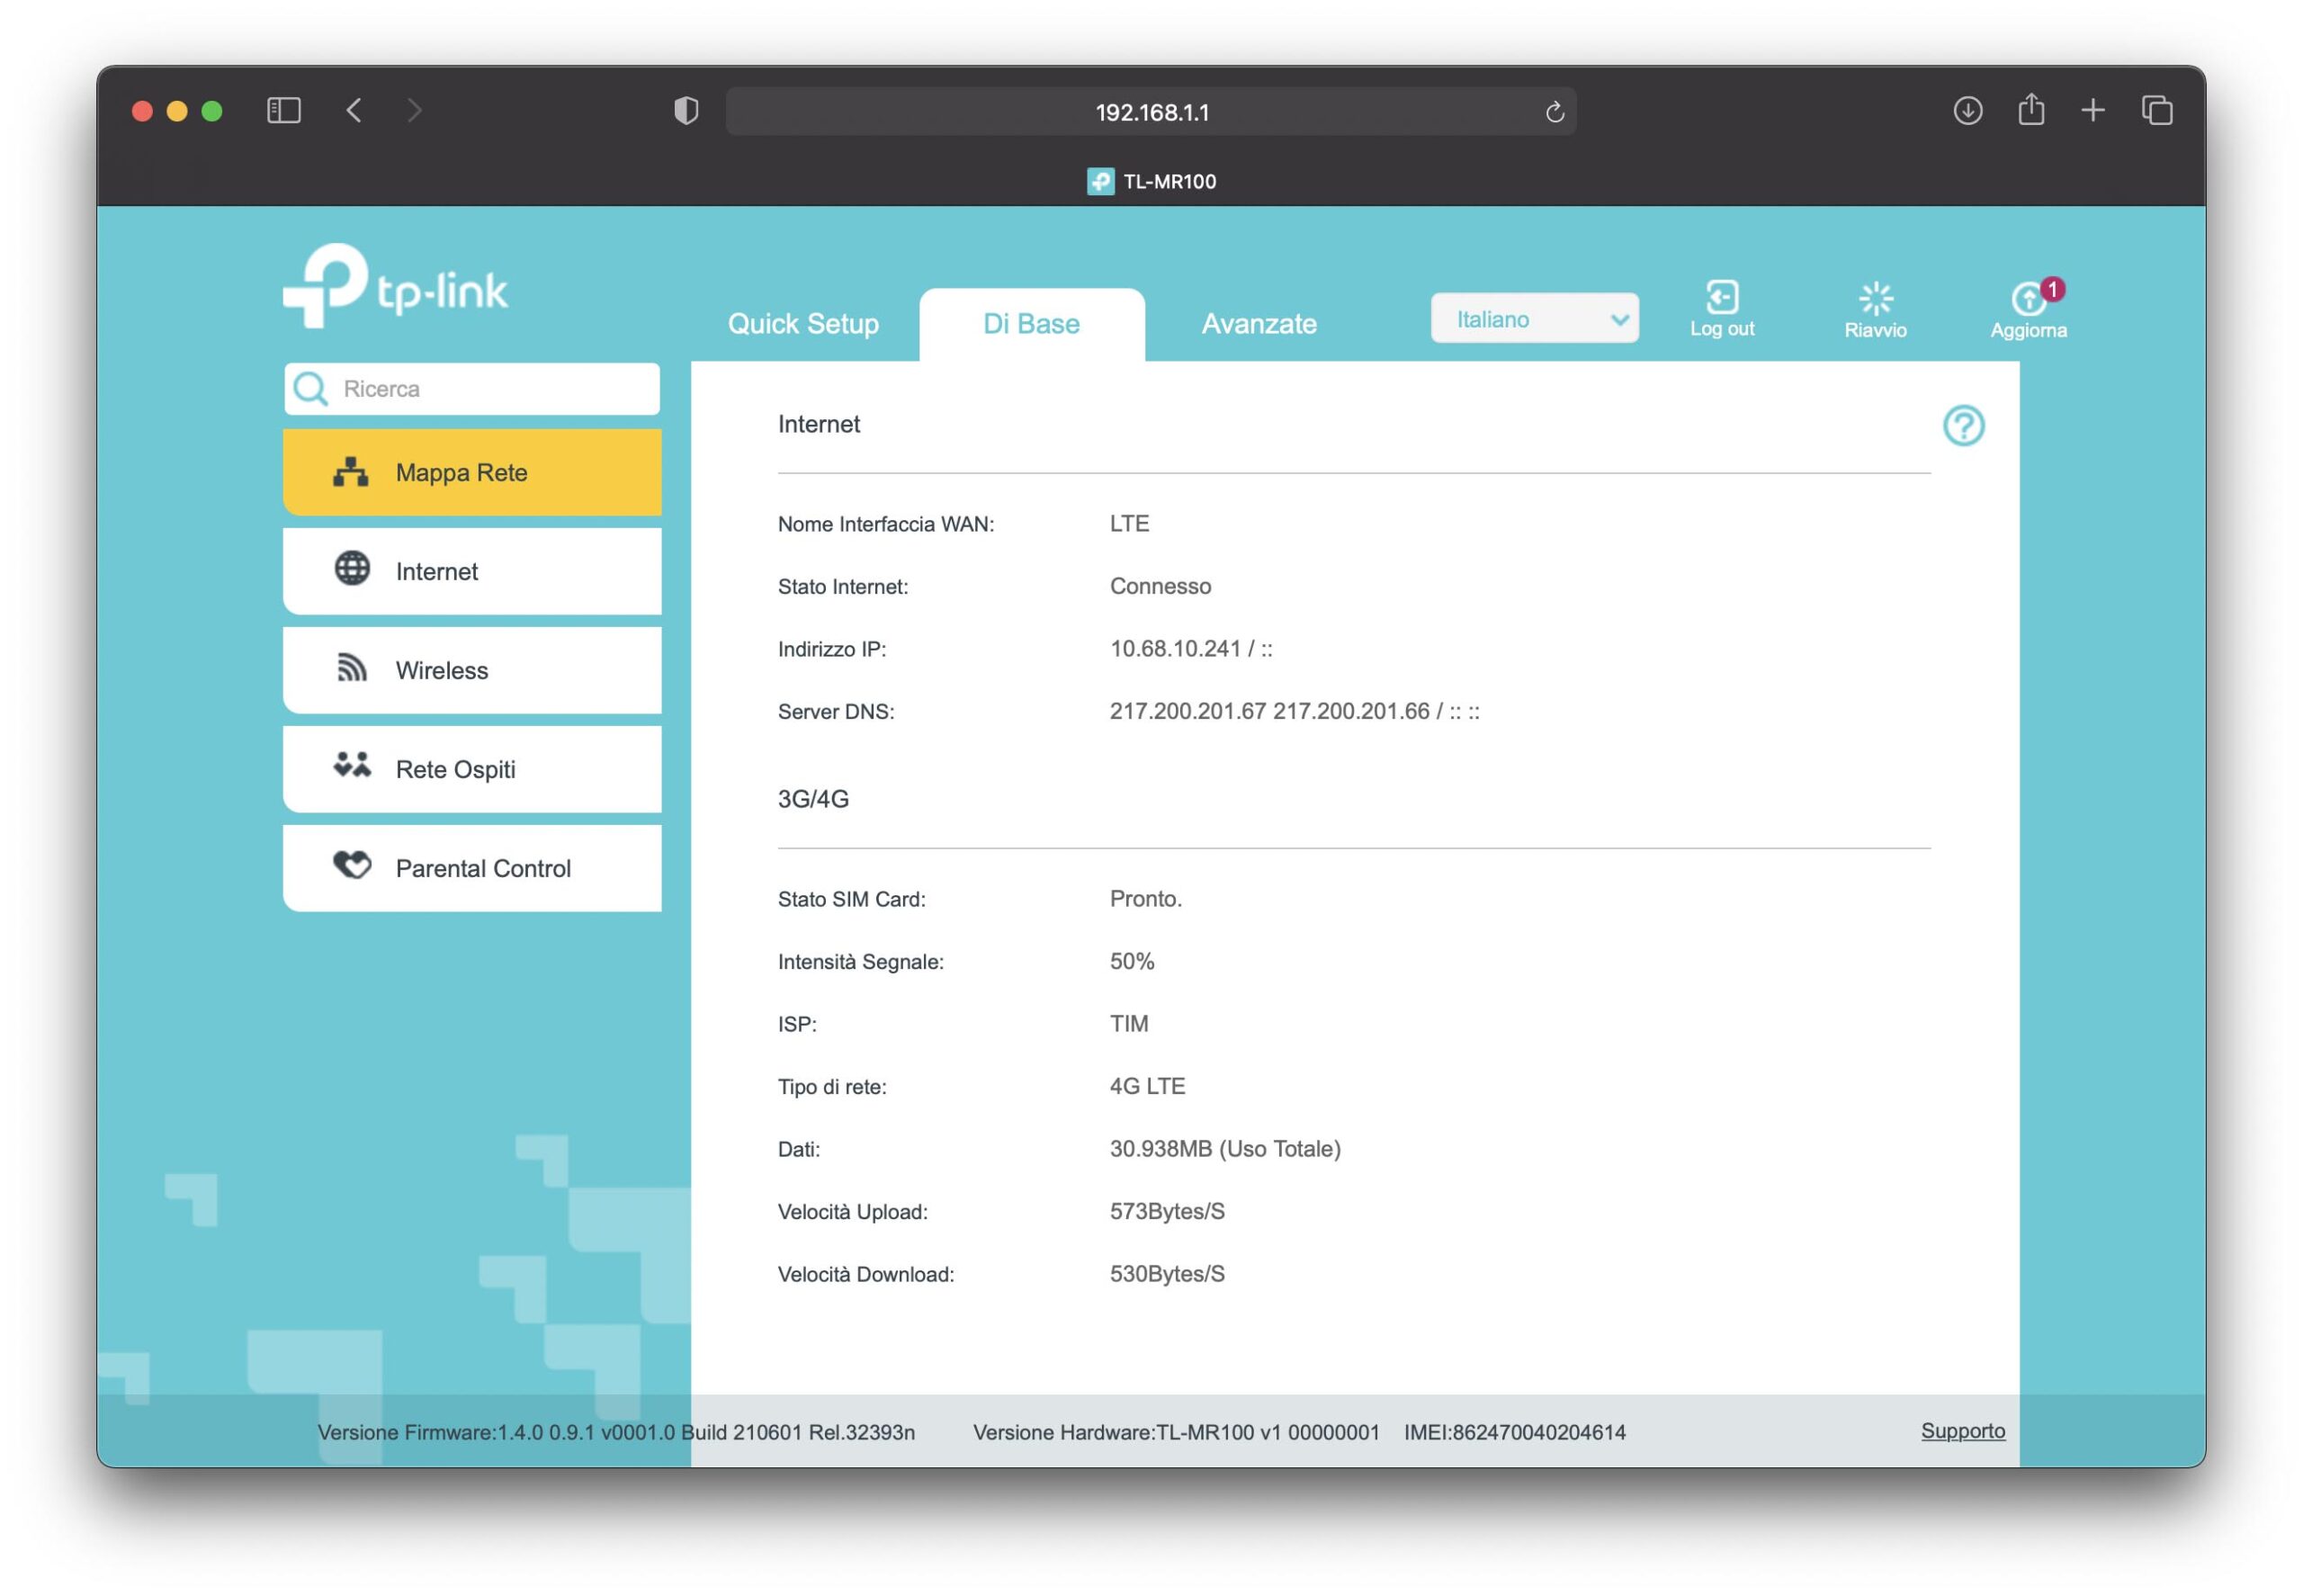
Task: Click the privacy shield icon
Action: (686, 111)
